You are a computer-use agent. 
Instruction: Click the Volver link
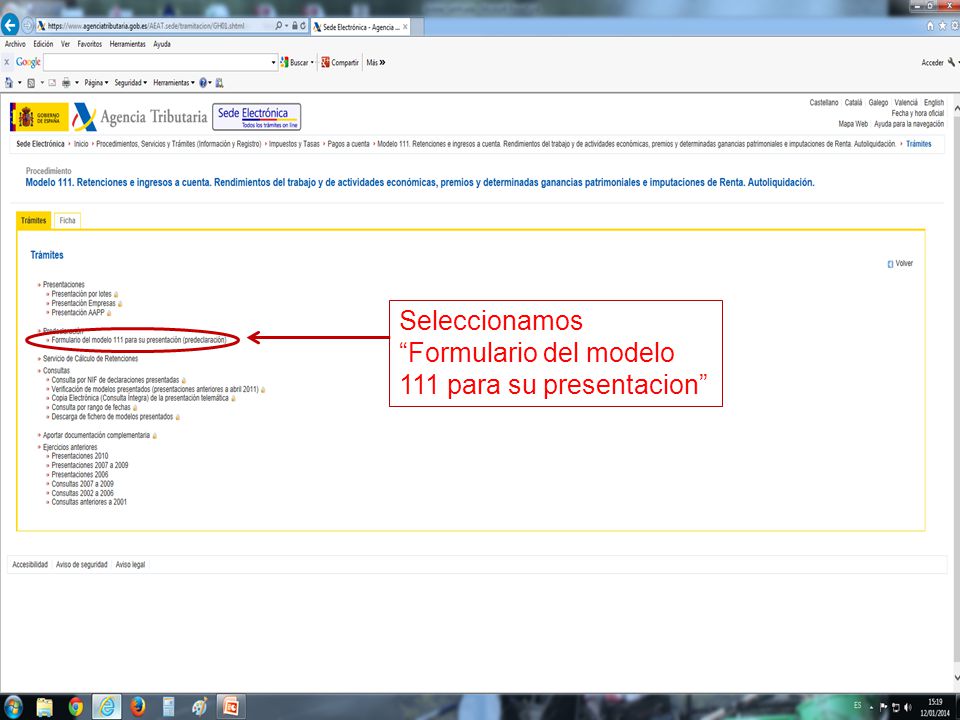[904, 263]
